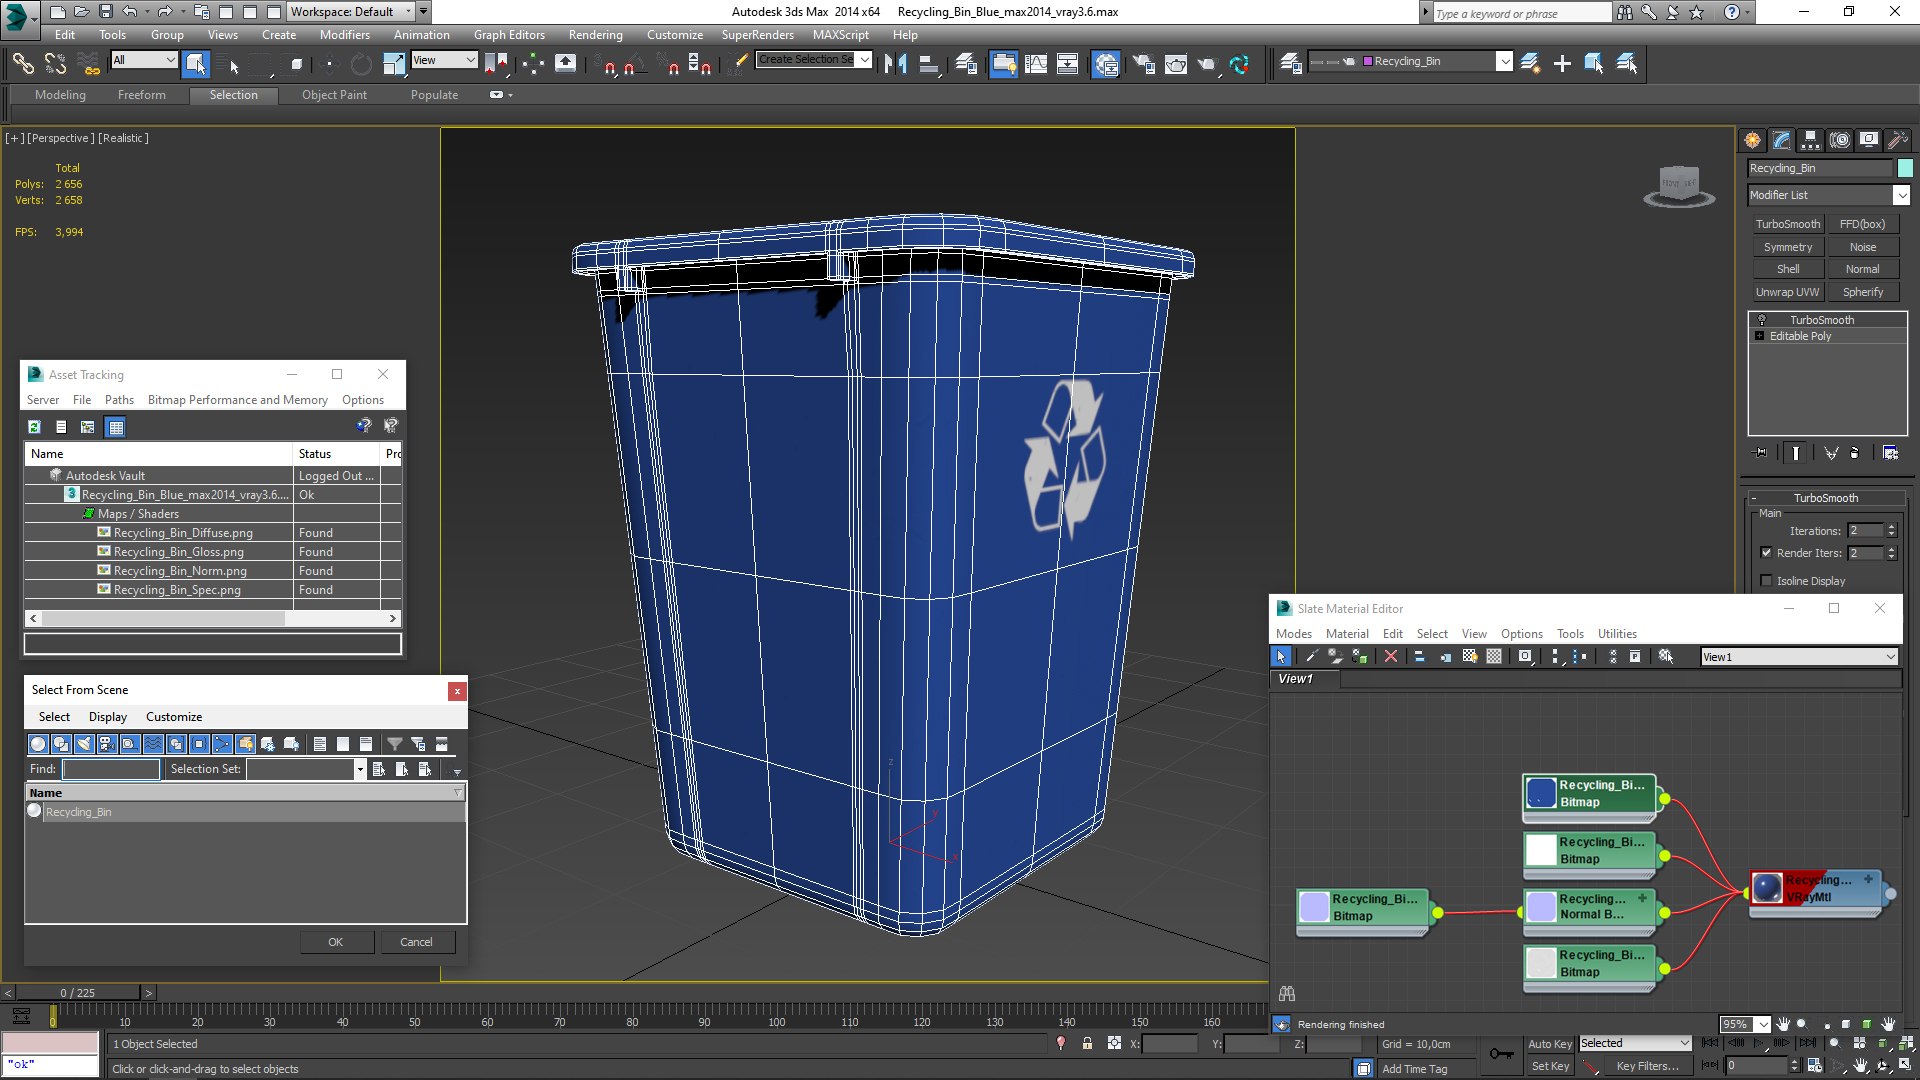Image resolution: width=1920 pixels, height=1080 pixels.
Task: Click the selection lock toggle padlock icon
Action: coord(1087,1044)
